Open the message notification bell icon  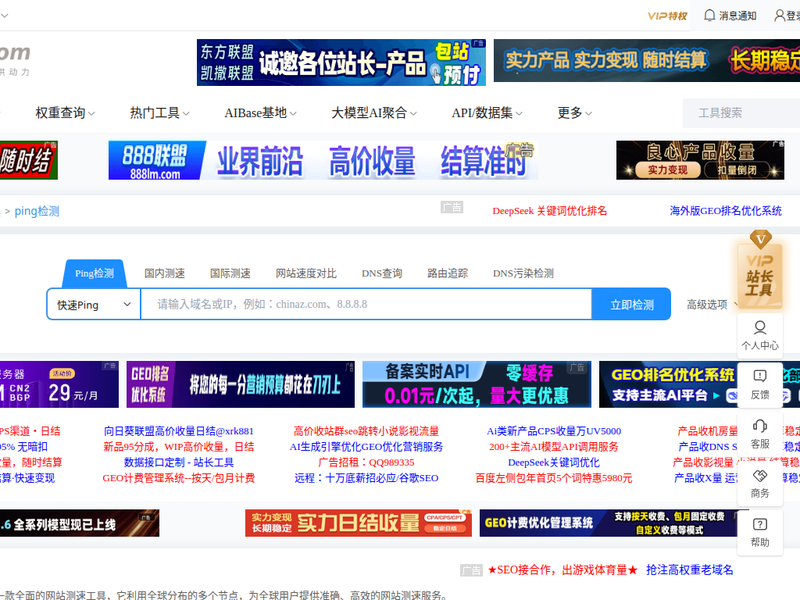tap(709, 15)
